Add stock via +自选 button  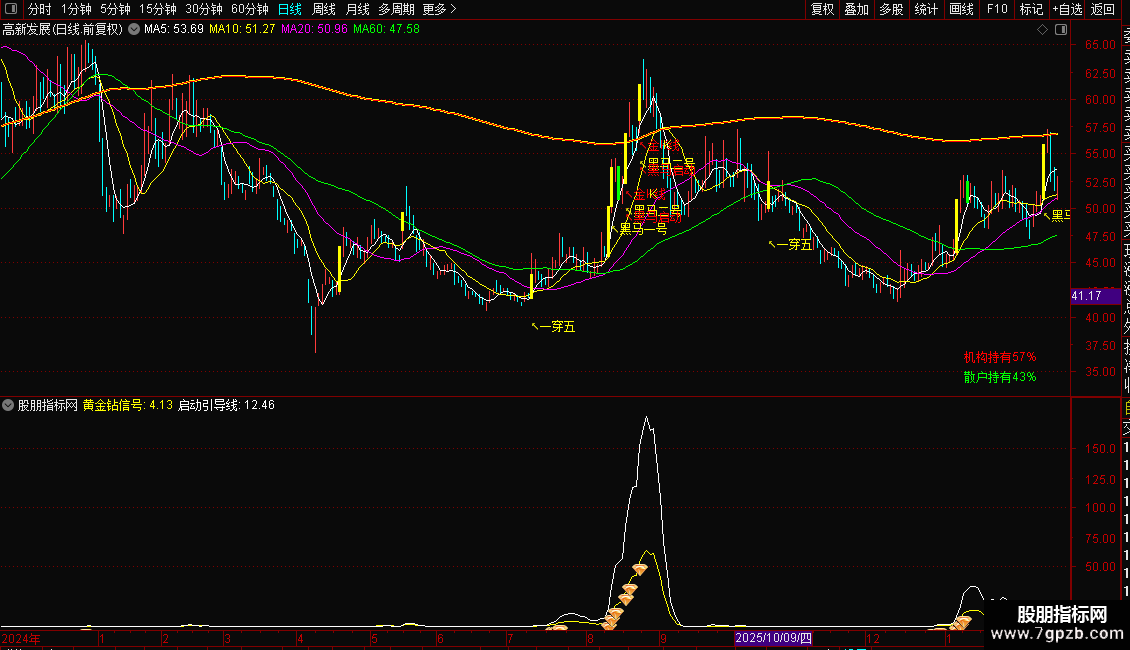tap(1067, 10)
